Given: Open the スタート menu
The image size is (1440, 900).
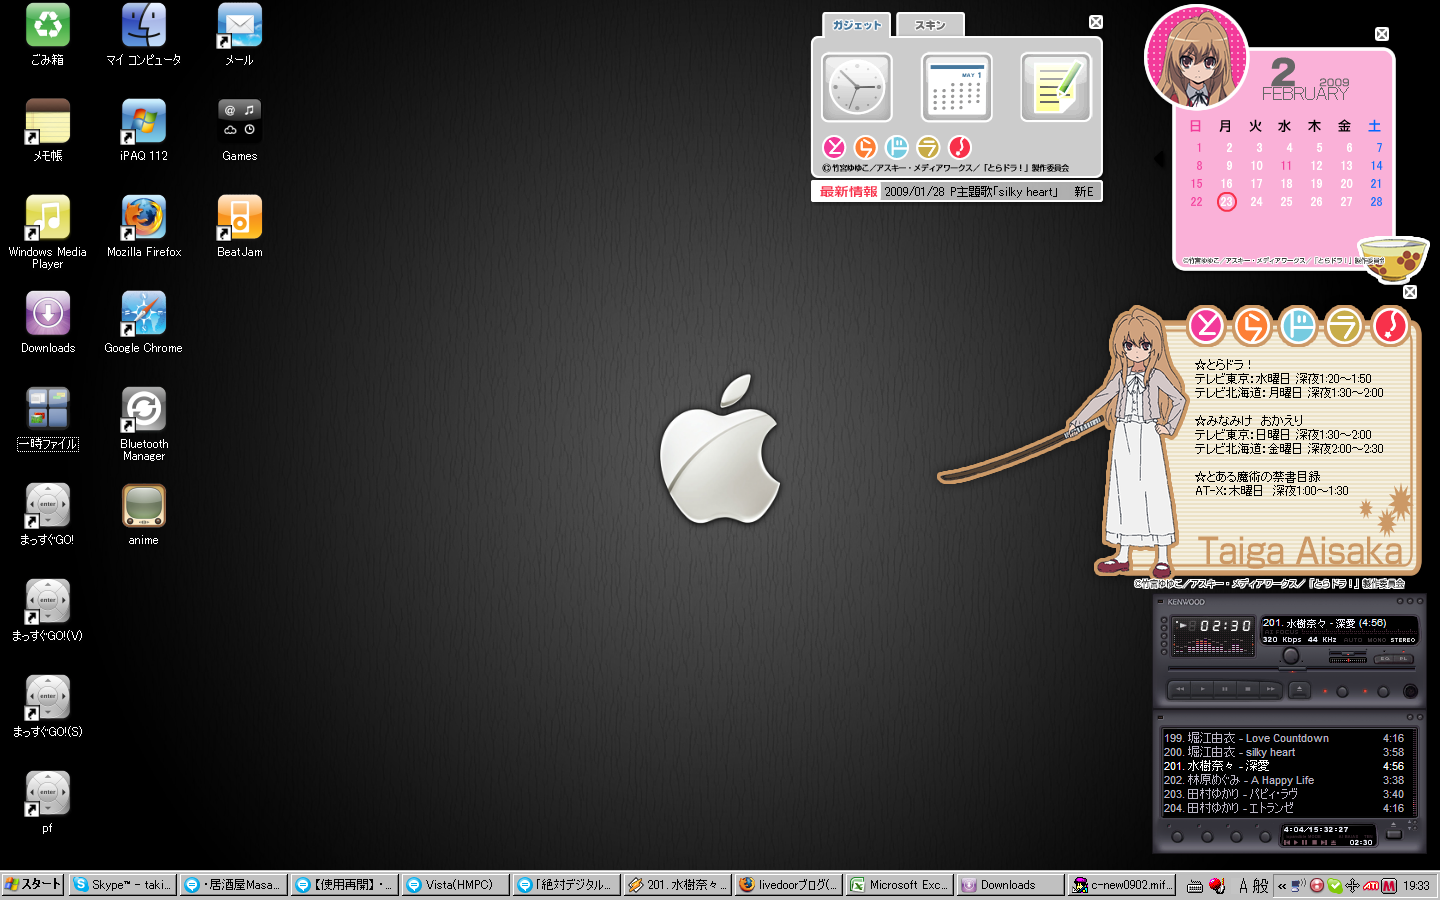Looking at the screenshot, I should pos(33,885).
